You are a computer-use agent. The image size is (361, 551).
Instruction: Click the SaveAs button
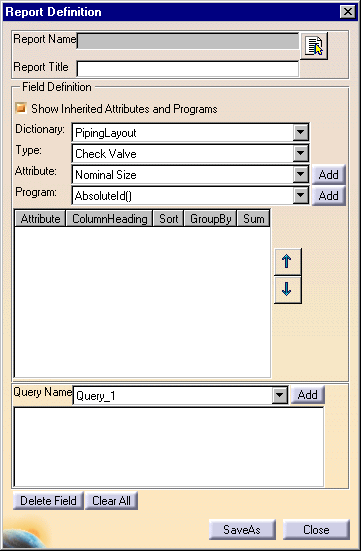(242, 530)
